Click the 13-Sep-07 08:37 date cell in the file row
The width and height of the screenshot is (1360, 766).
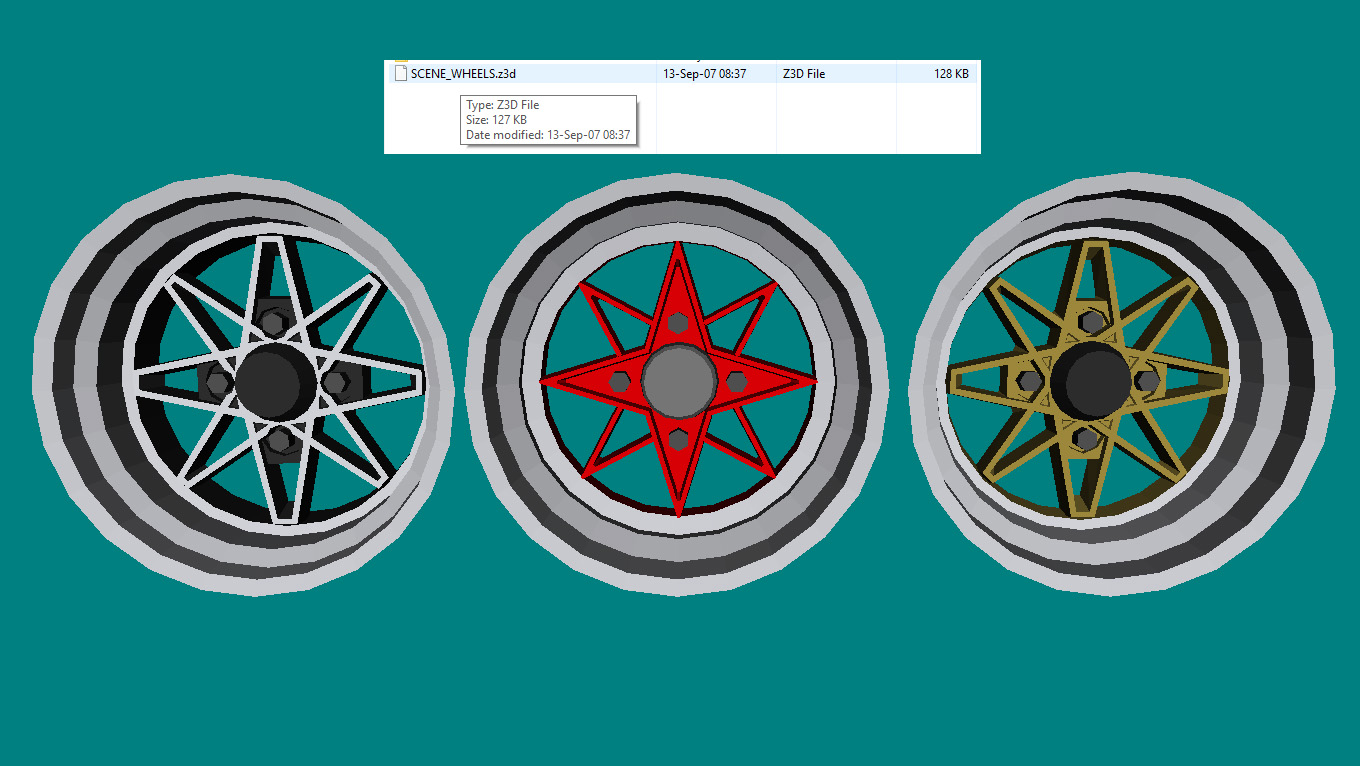704,73
